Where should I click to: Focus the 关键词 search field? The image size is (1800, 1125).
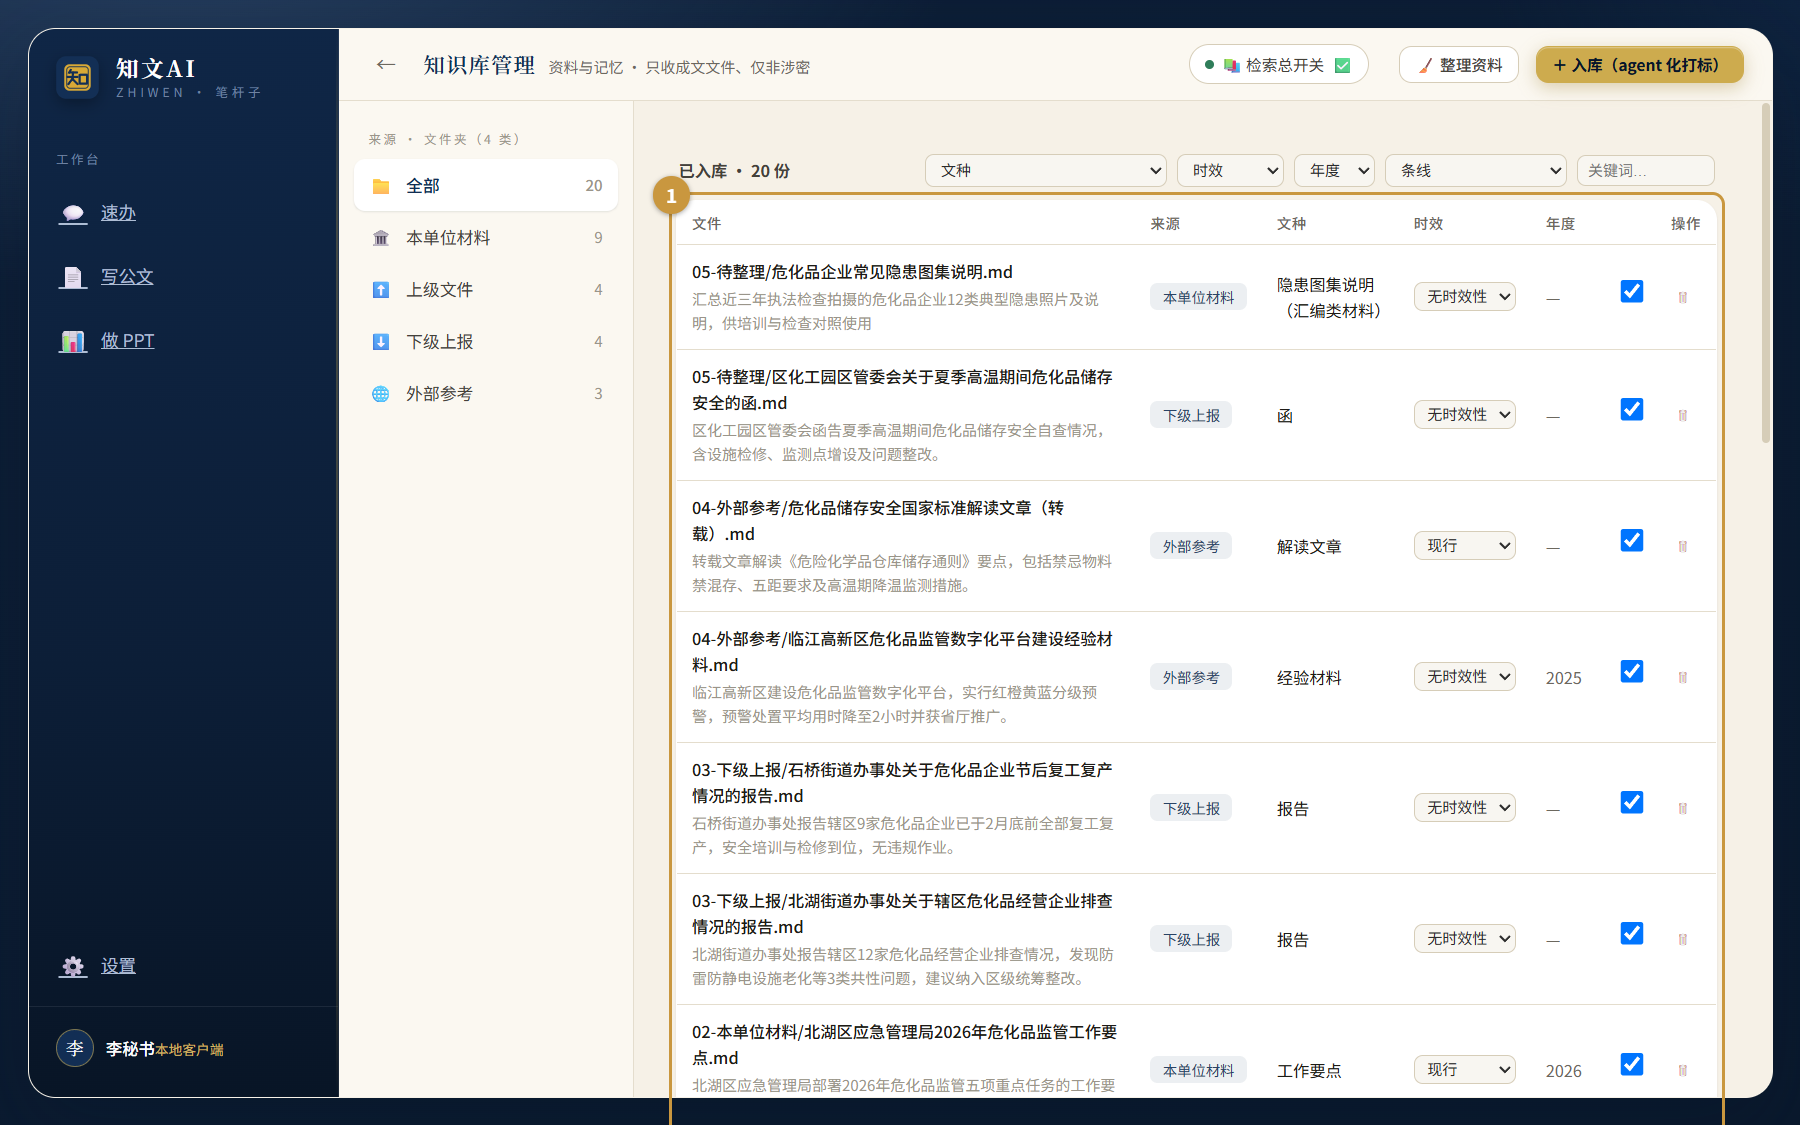[1645, 170]
